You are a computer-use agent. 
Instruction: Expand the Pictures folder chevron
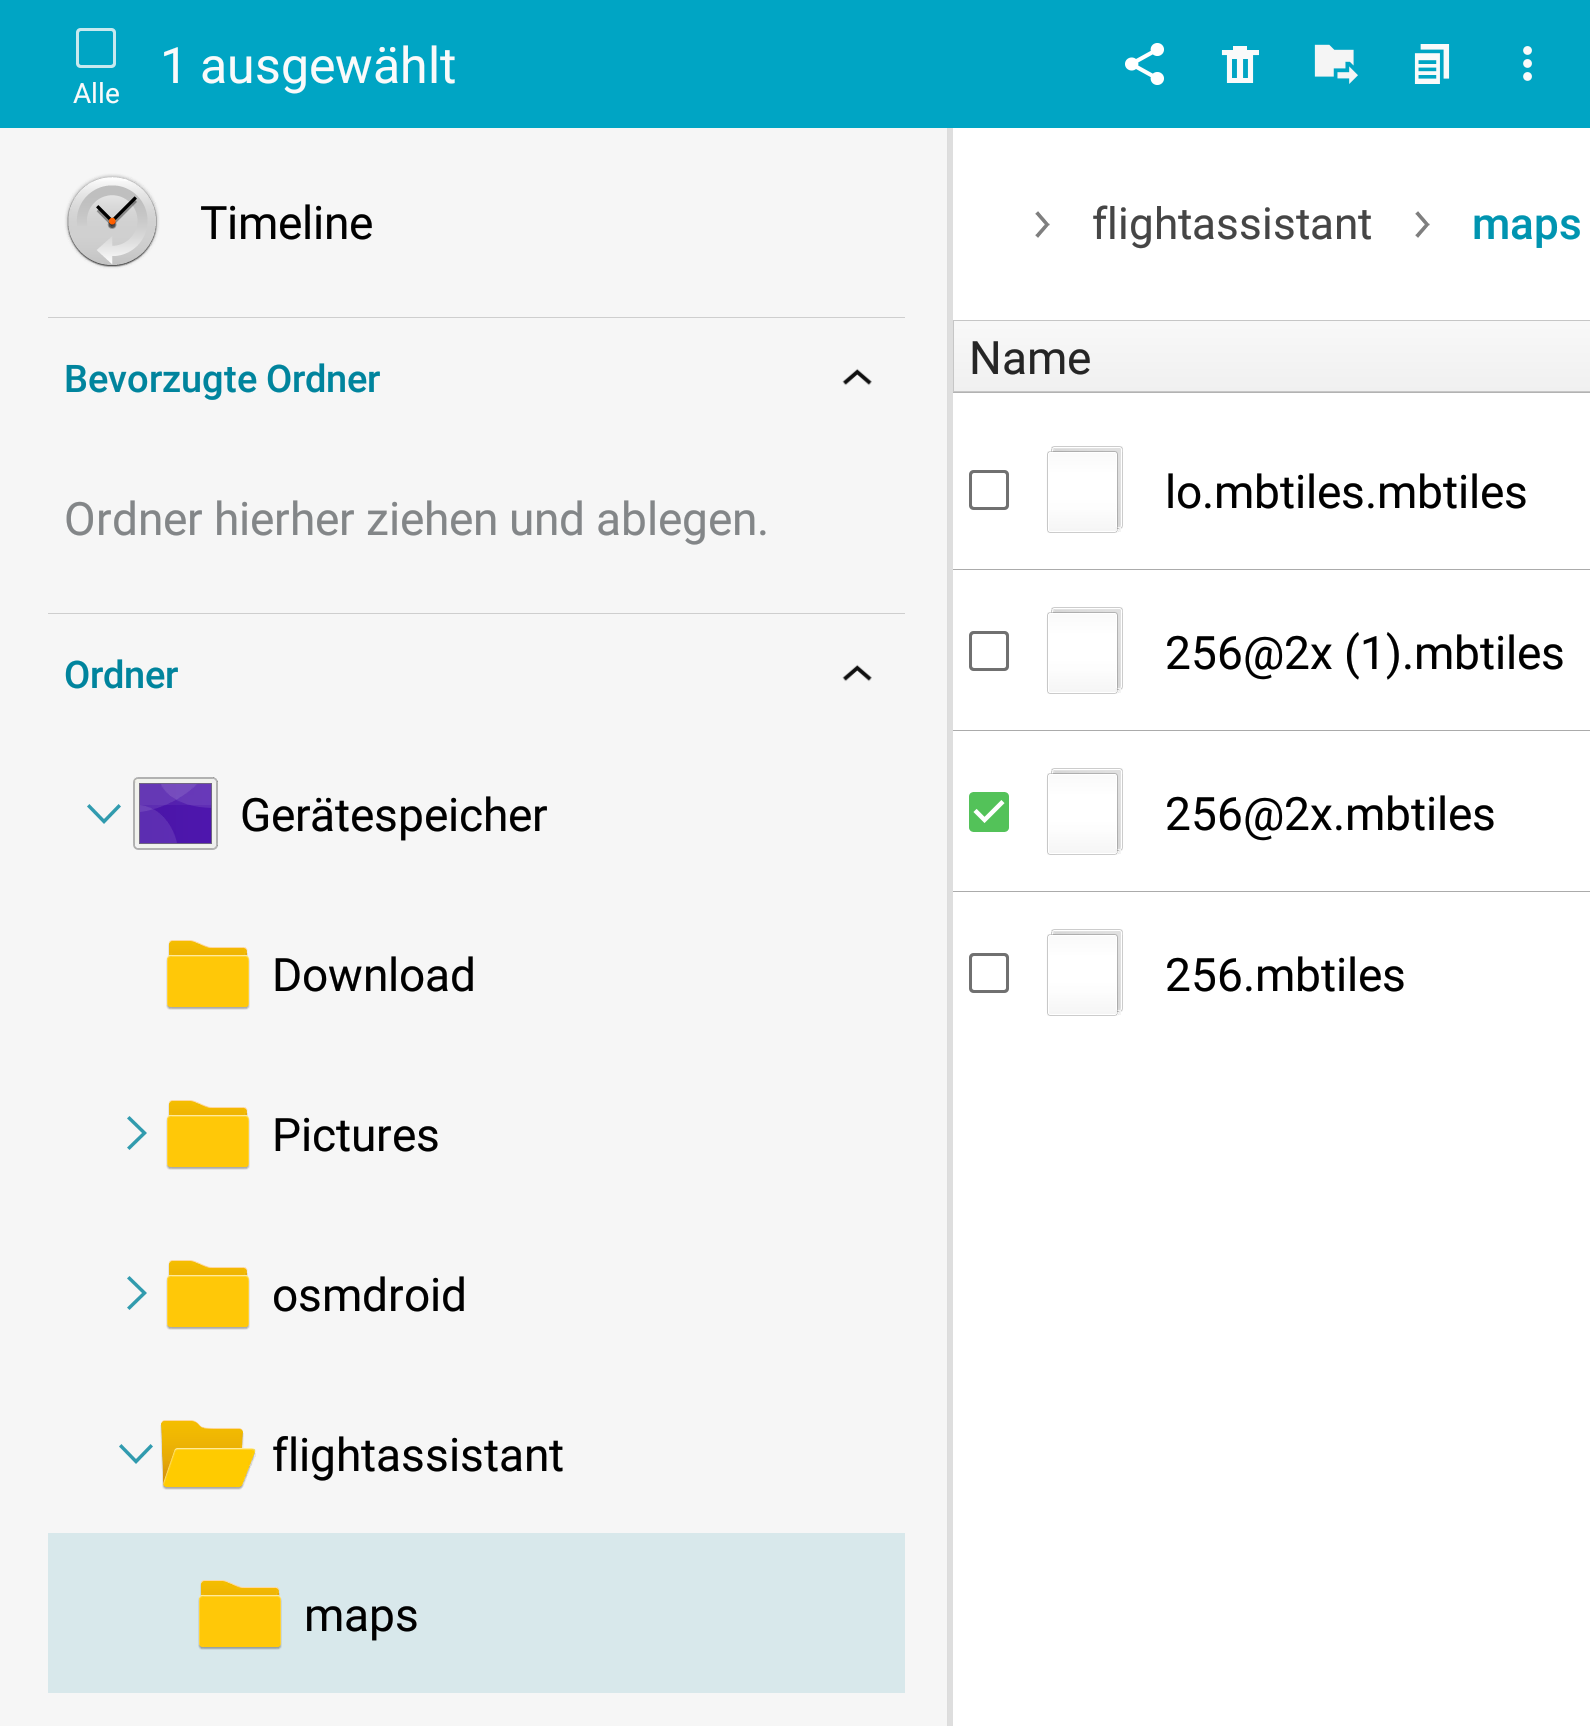(x=137, y=1134)
